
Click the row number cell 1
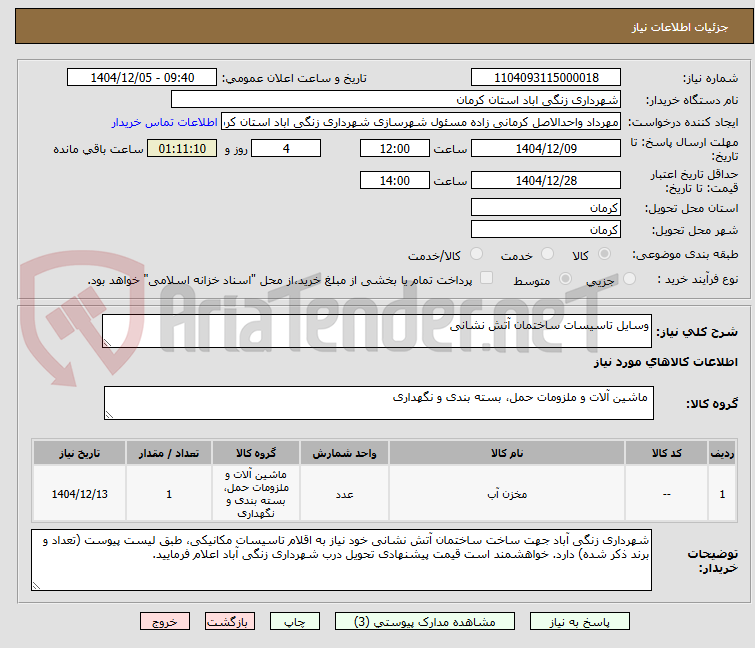722,494
